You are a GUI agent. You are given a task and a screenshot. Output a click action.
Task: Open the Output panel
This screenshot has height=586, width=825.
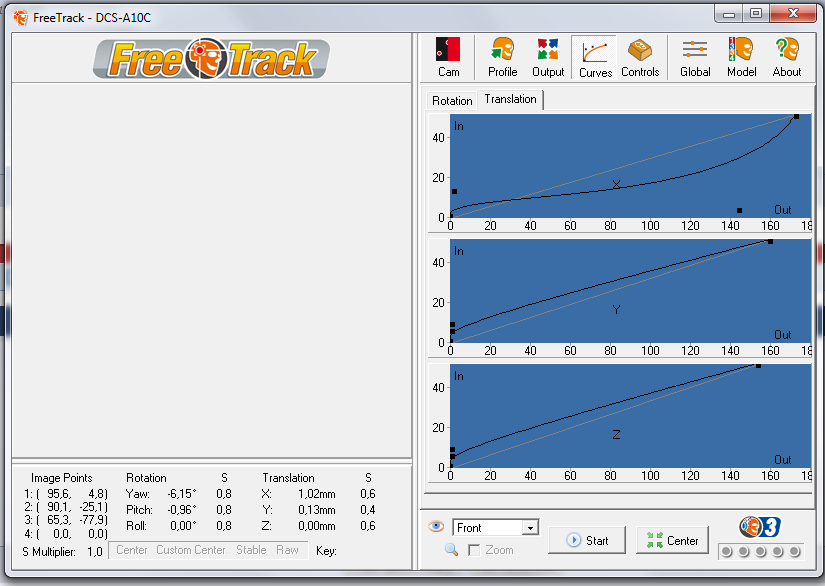548,57
